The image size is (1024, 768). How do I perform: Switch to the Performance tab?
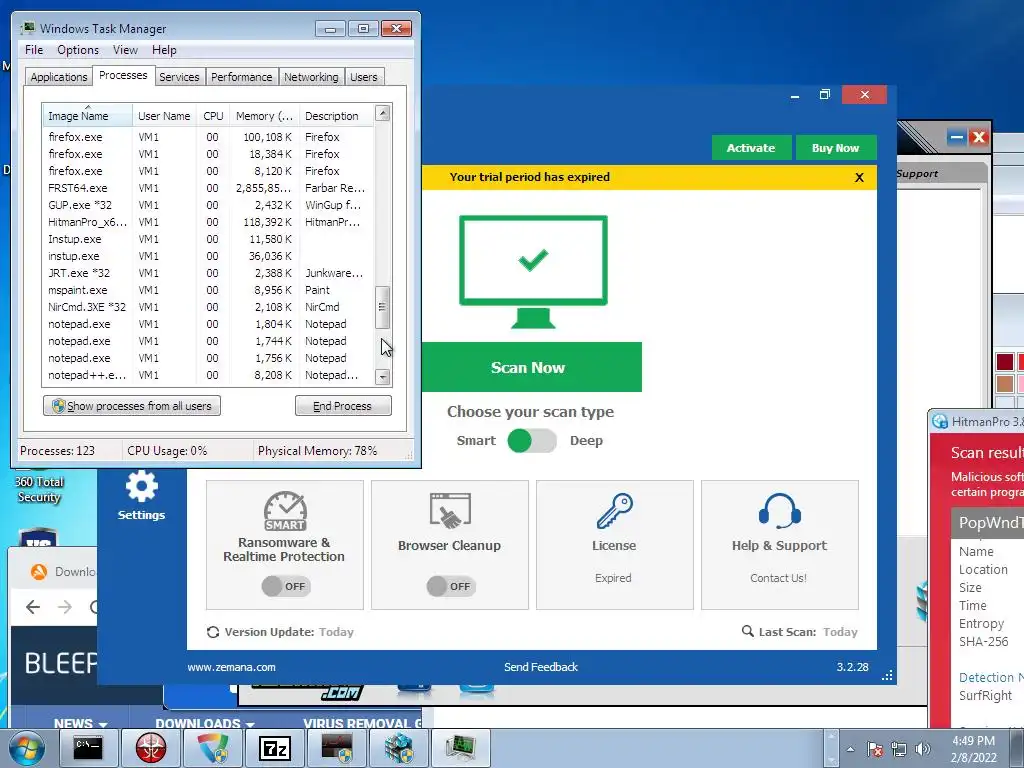coord(242,77)
